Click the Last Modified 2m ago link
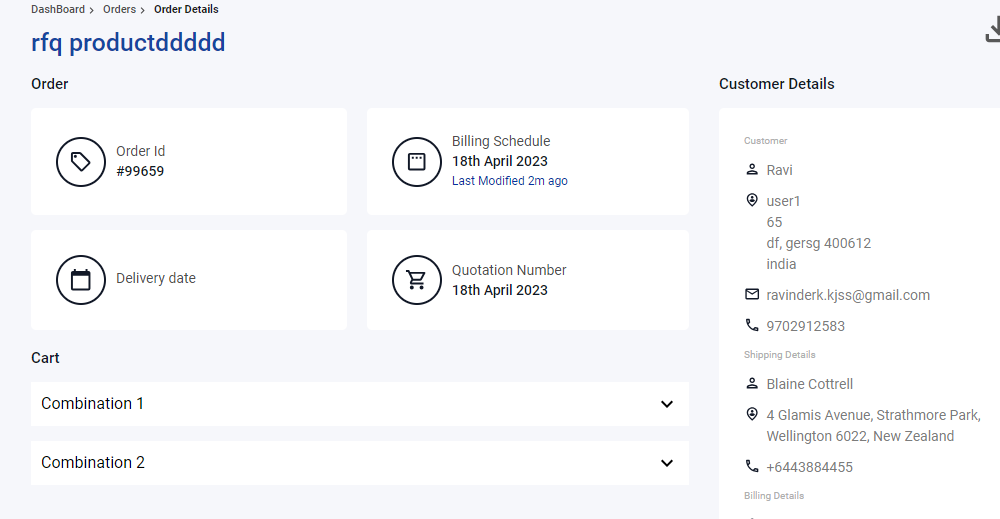Image resolution: width=1000 pixels, height=519 pixels. 510,180
